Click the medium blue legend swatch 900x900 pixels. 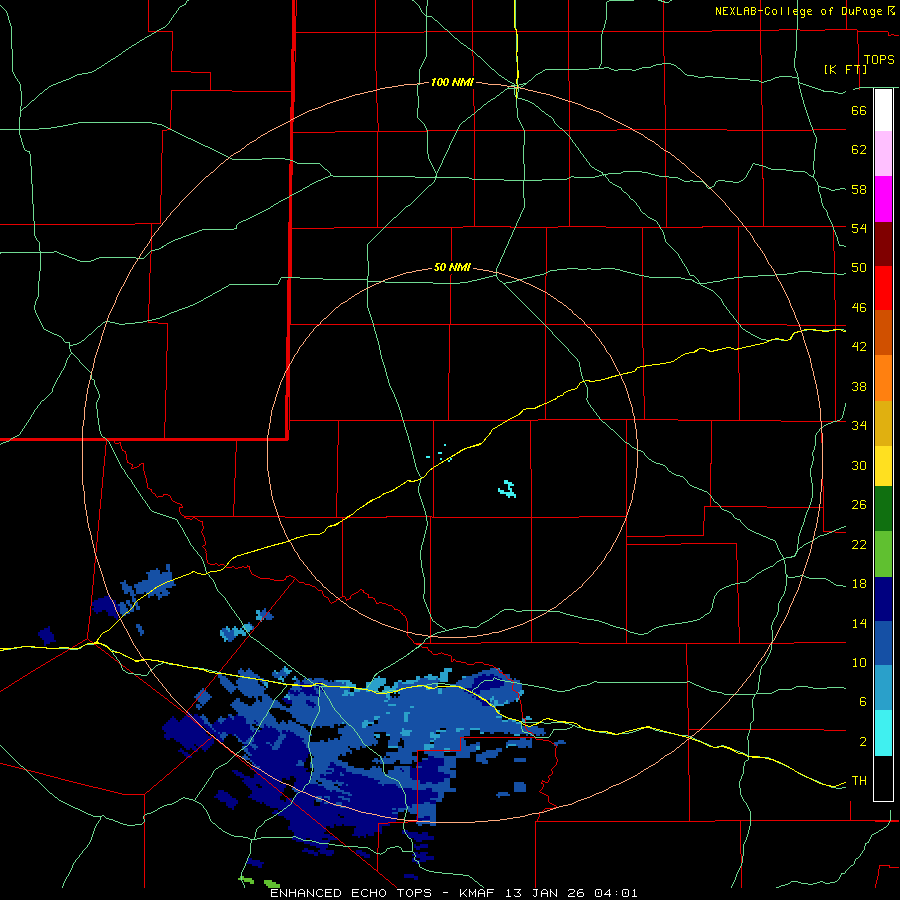point(883,643)
